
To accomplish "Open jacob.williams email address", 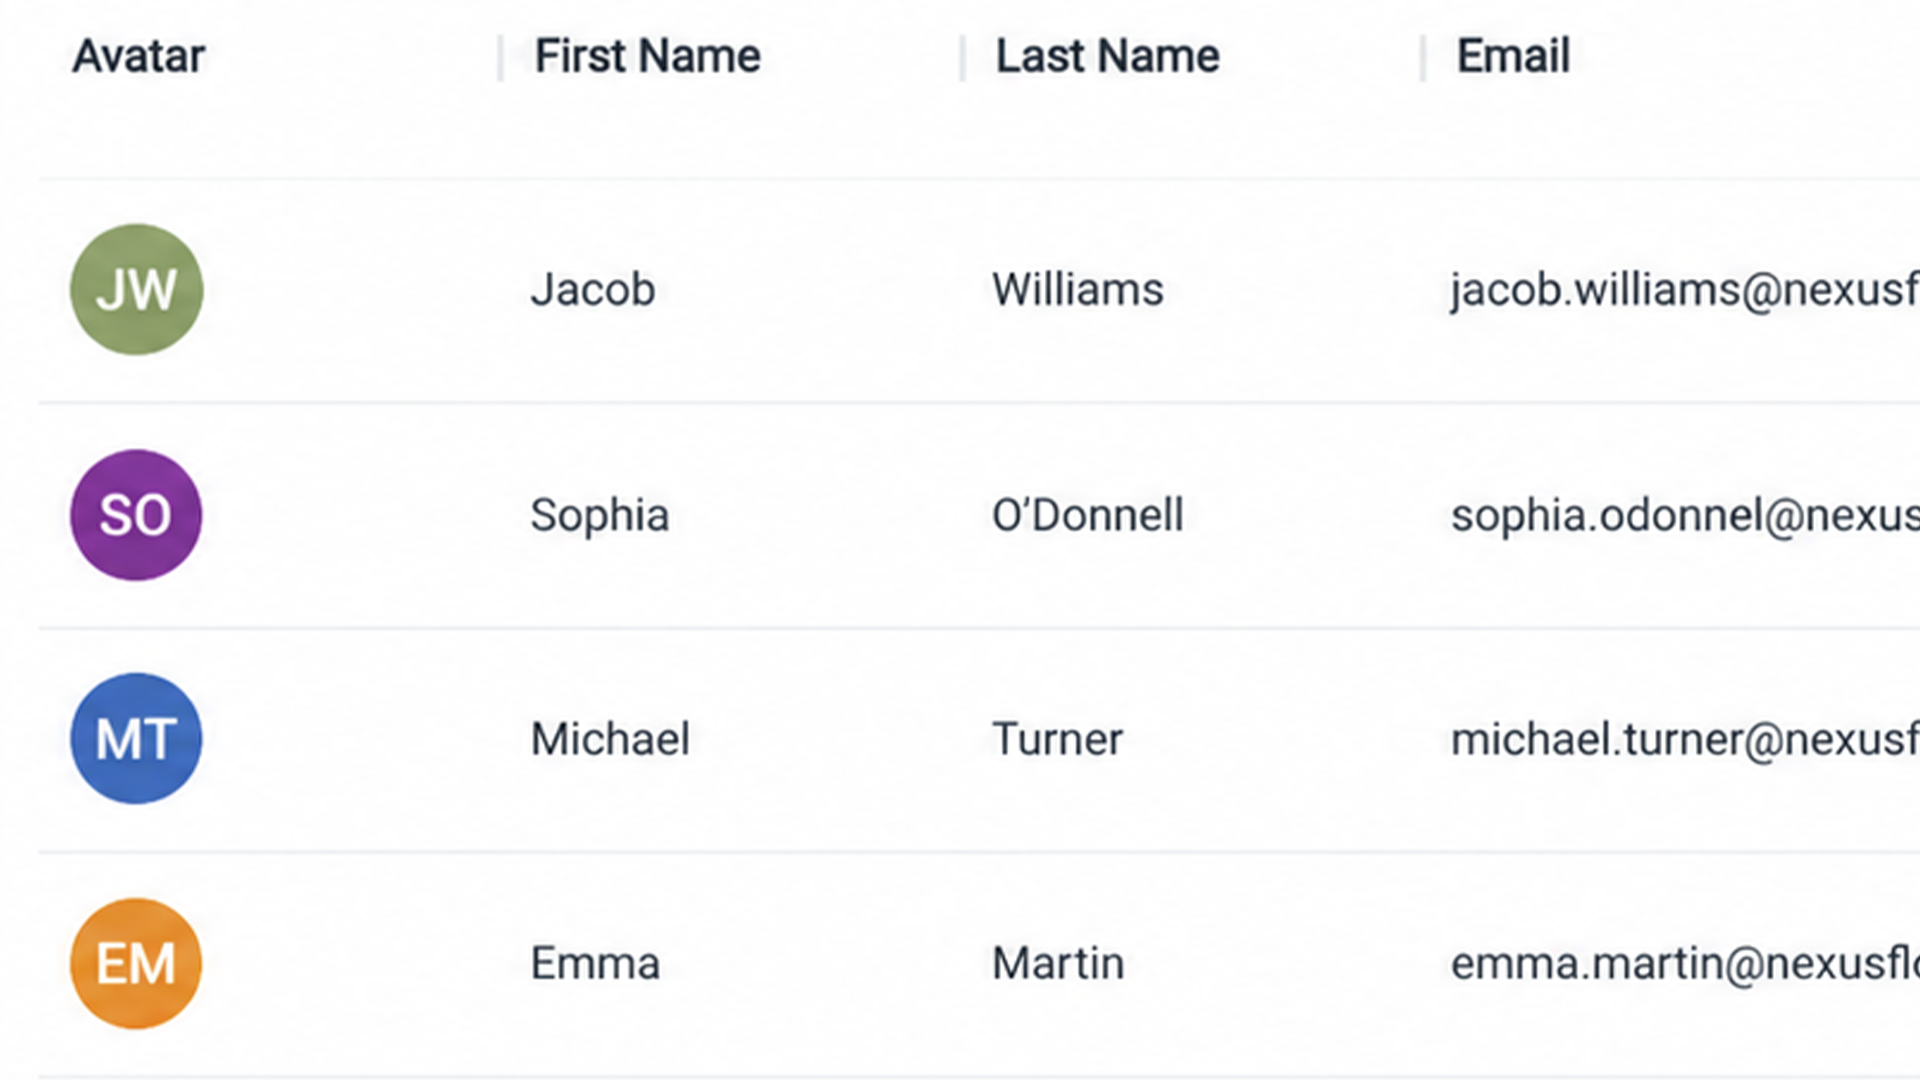I will [x=1685, y=291].
